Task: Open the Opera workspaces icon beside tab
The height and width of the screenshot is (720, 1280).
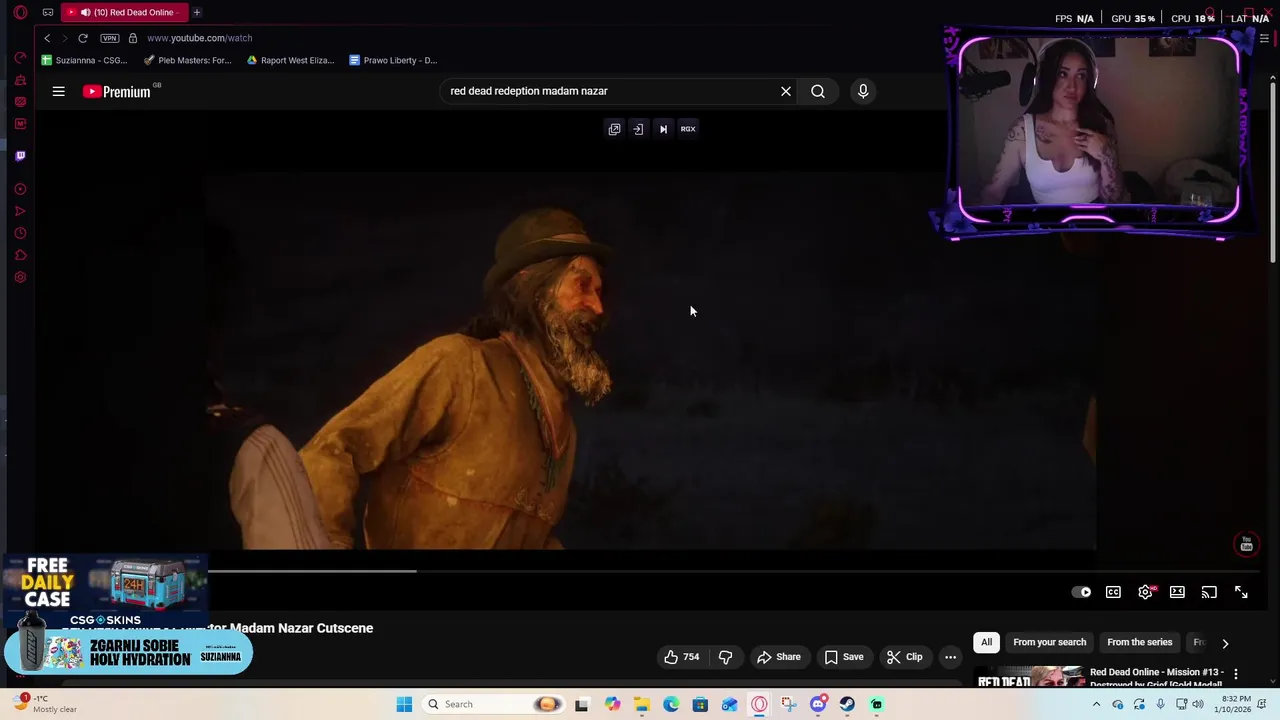Action: [48, 12]
